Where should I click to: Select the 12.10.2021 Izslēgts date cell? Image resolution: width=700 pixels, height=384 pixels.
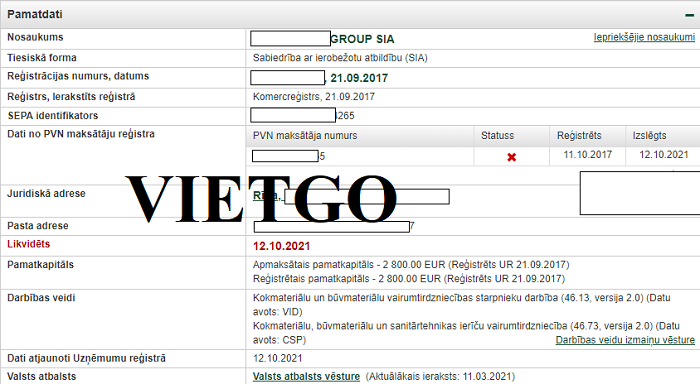pos(664,154)
